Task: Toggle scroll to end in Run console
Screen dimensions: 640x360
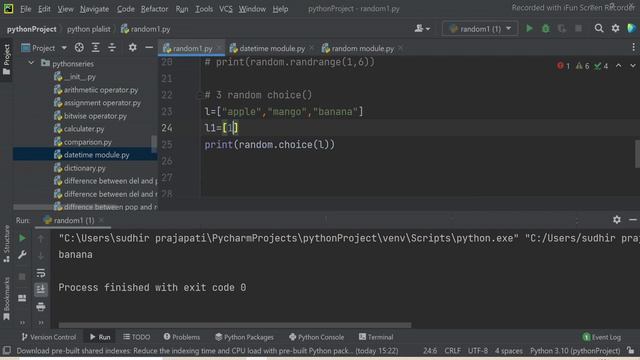Action: (x=41, y=289)
